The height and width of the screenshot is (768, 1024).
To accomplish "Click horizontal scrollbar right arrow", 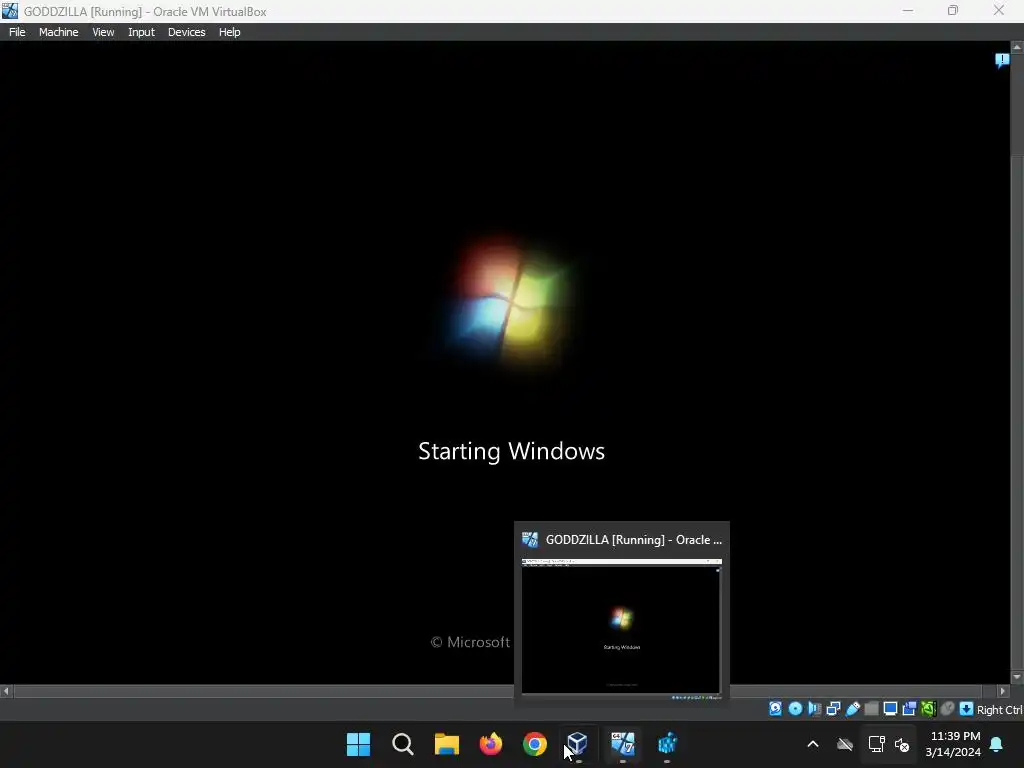I will (1003, 691).
